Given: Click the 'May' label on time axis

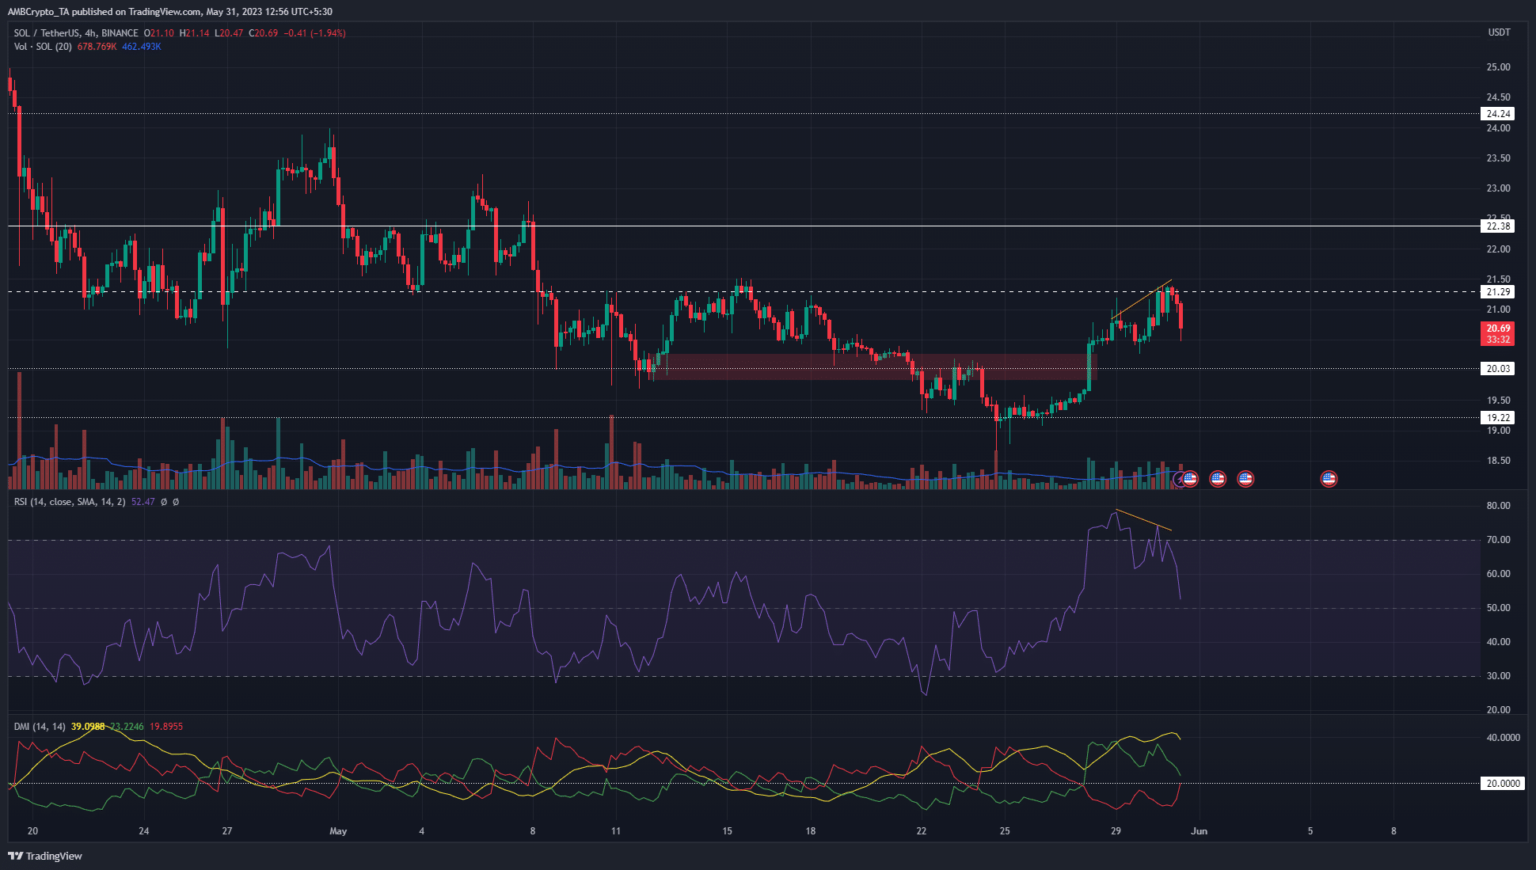Looking at the screenshot, I should pyautogui.click(x=338, y=831).
